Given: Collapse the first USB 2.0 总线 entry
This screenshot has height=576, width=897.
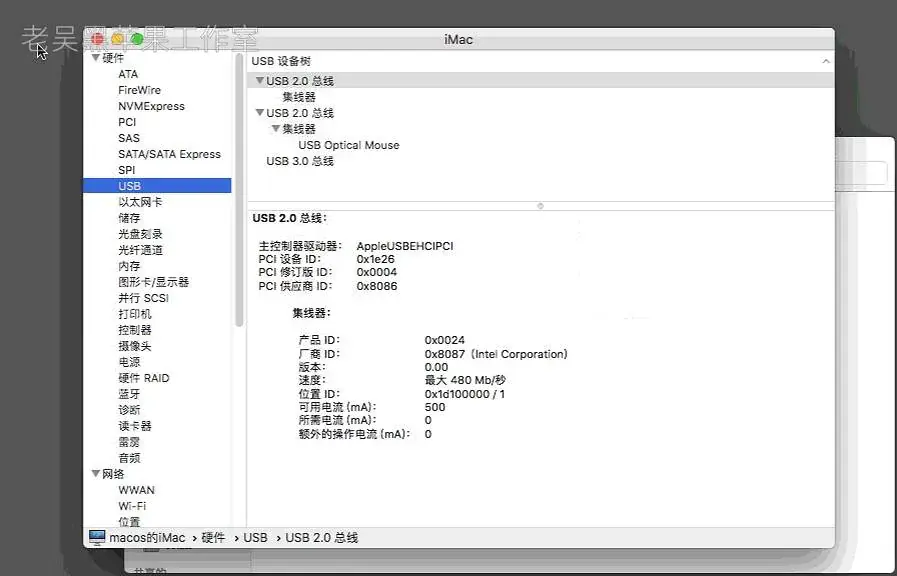Looking at the screenshot, I should pos(260,81).
